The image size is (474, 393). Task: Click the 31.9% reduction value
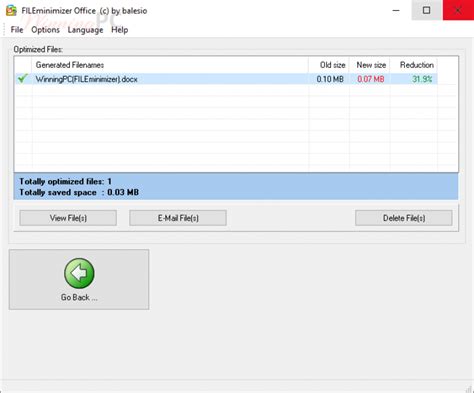422,79
